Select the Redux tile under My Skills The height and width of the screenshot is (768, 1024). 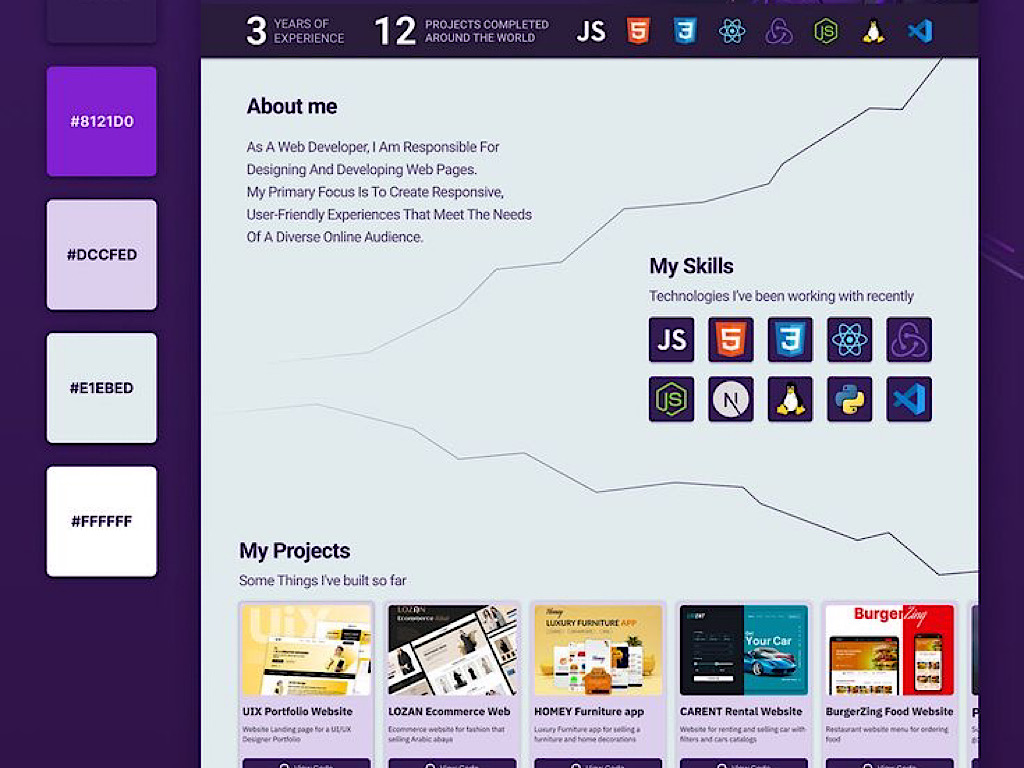(x=909, y=340)
